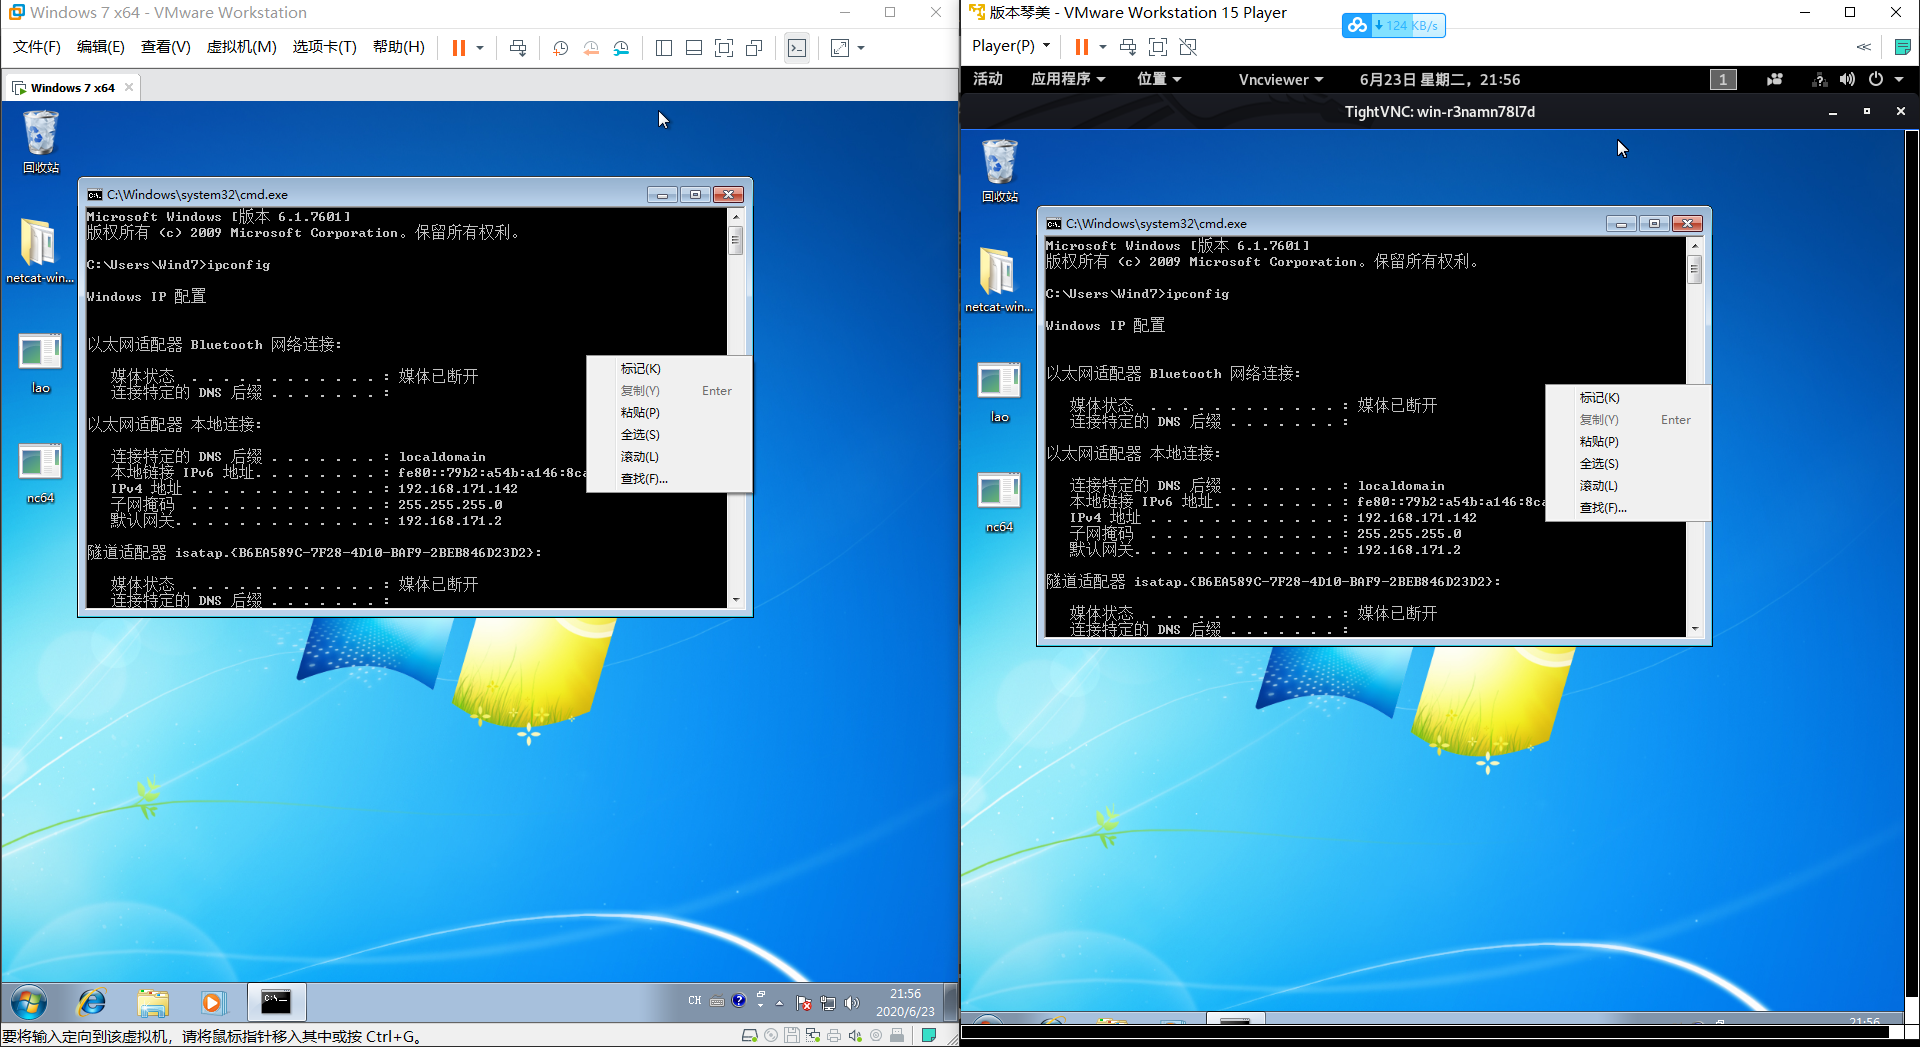1920x1047 pixels.
Task: Enter full screen in VMware Player
Action: click(1158, 47)
